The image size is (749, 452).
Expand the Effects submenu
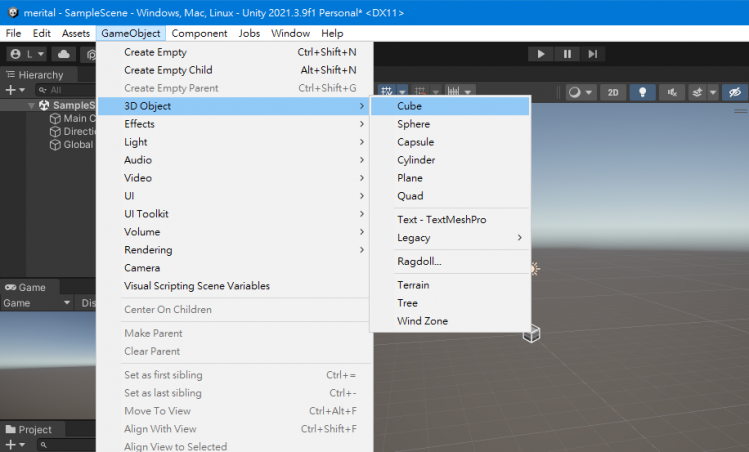[234, 124]
